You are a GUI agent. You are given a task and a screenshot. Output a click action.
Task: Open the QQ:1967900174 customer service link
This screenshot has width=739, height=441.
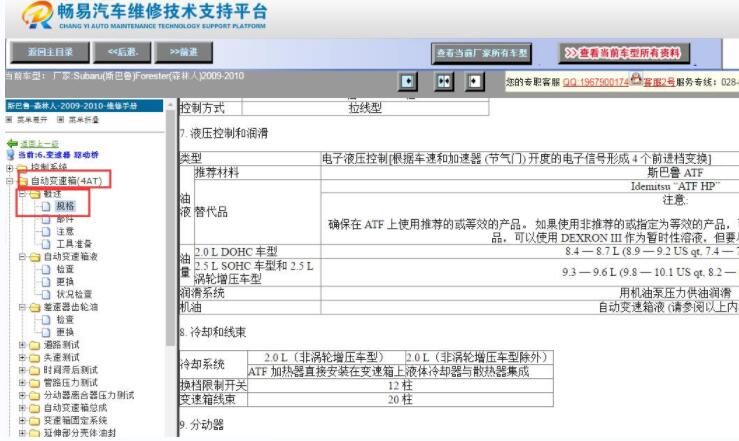pyautogui.click(x=596, y=82)
